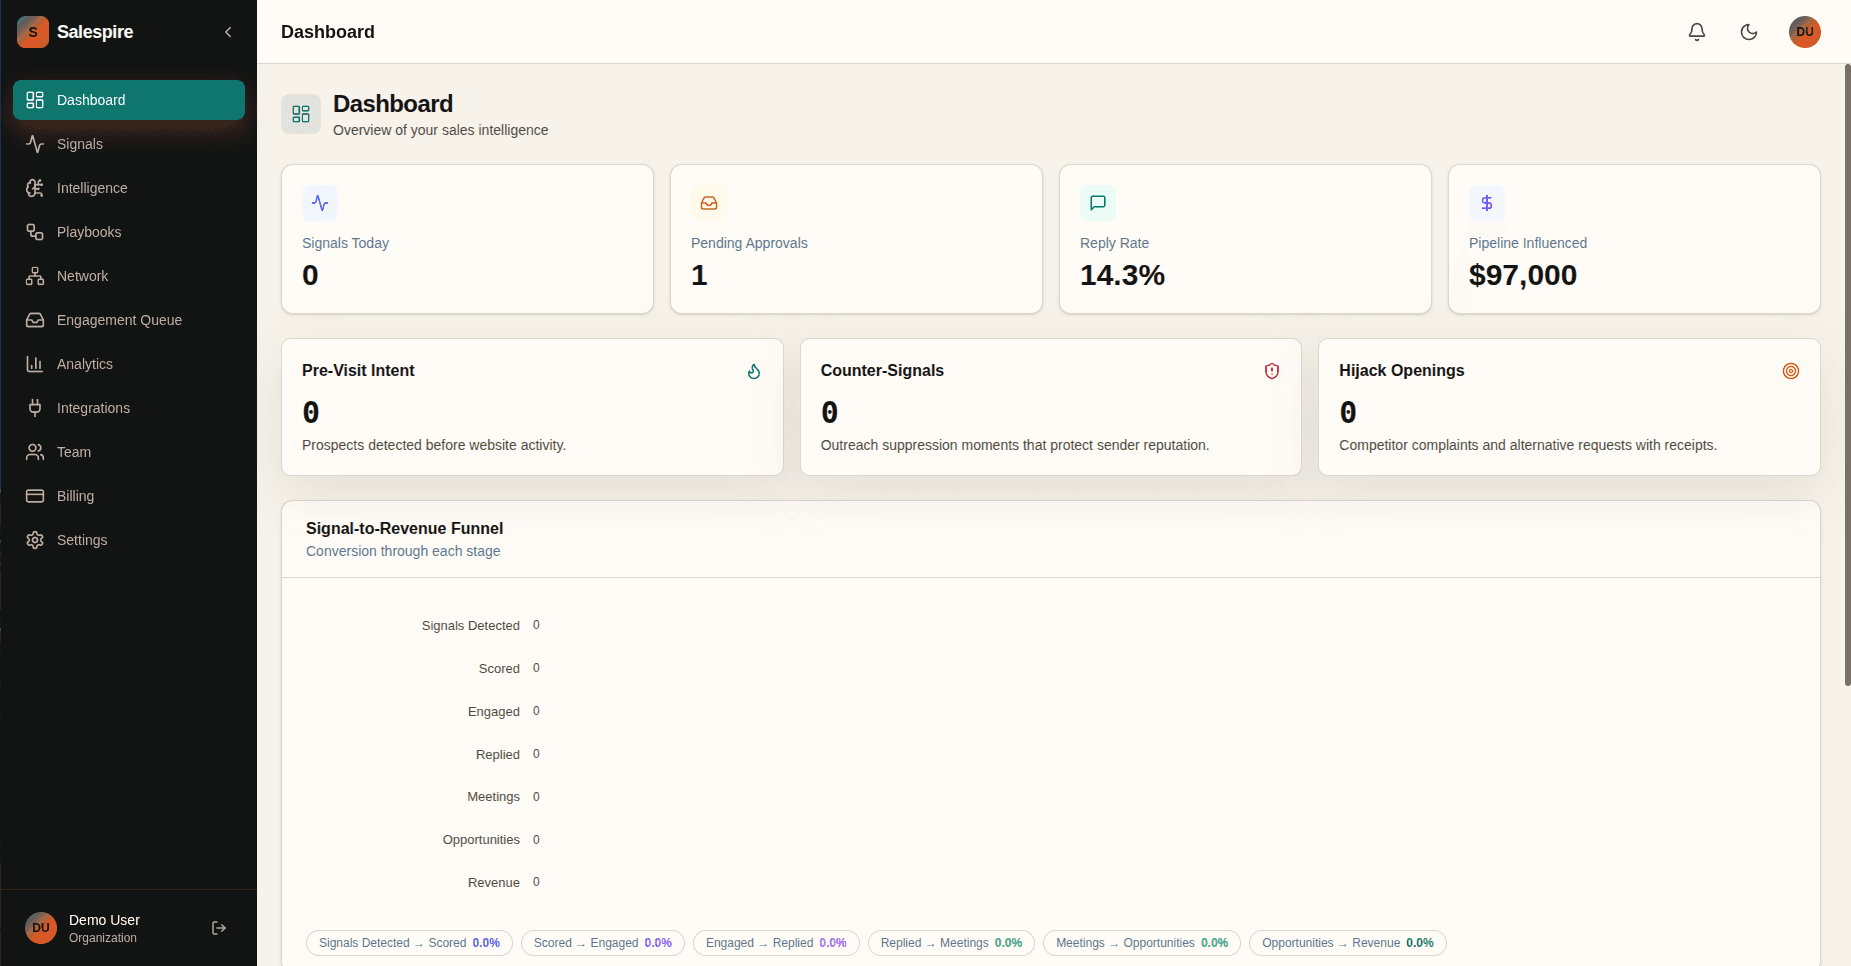Click the 14.3% Reply Rate value
This screenshot has width=1851, height=966.
[1122, 275]
